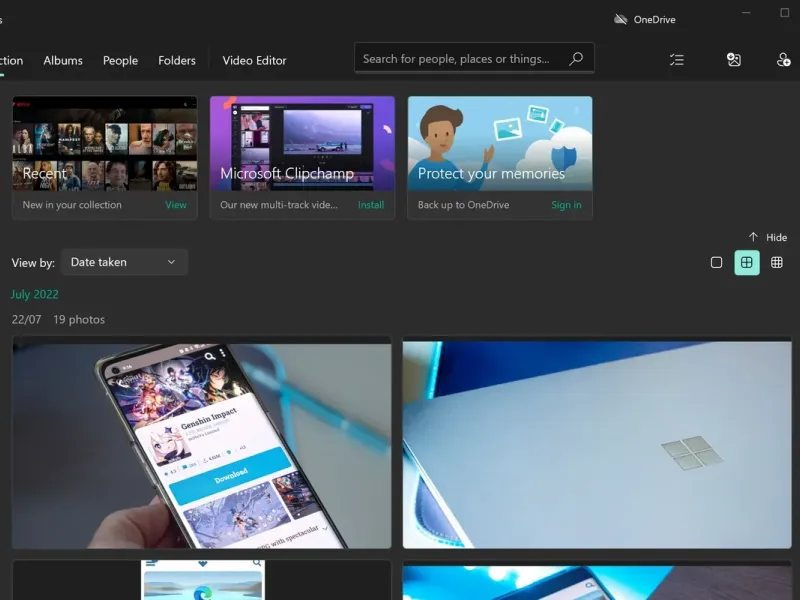800x600 pixels.
Task: Select the medium grid view
Action: 747,262
